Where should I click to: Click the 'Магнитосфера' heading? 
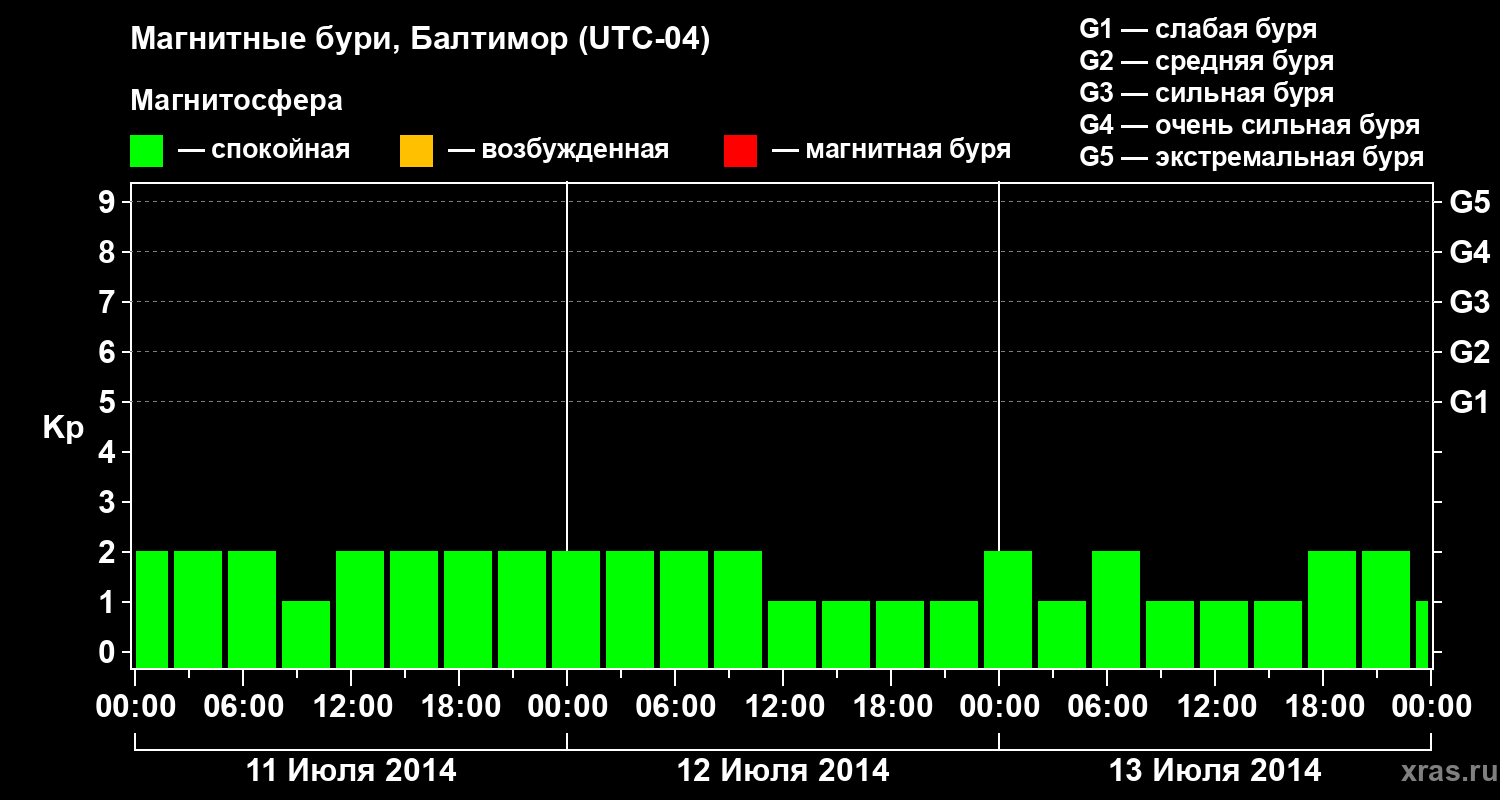pos(237,101)
